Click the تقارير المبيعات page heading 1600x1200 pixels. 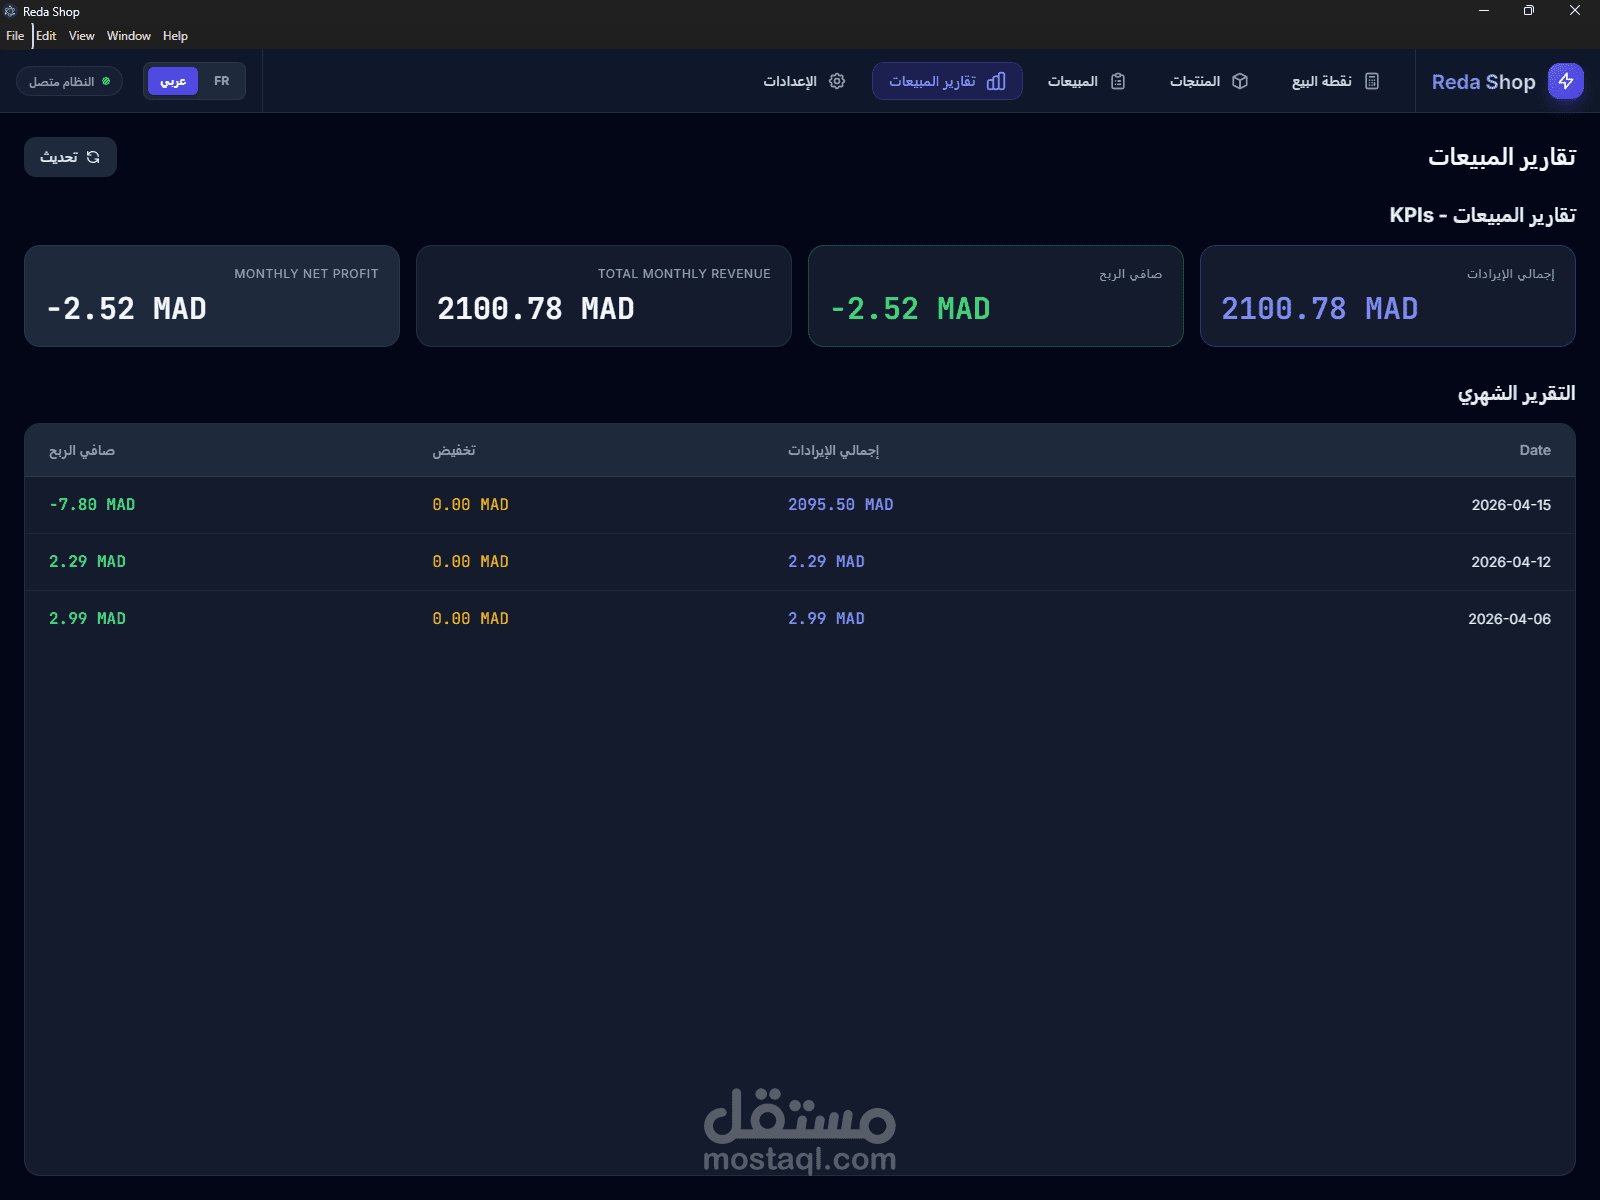click(1502, 157)
